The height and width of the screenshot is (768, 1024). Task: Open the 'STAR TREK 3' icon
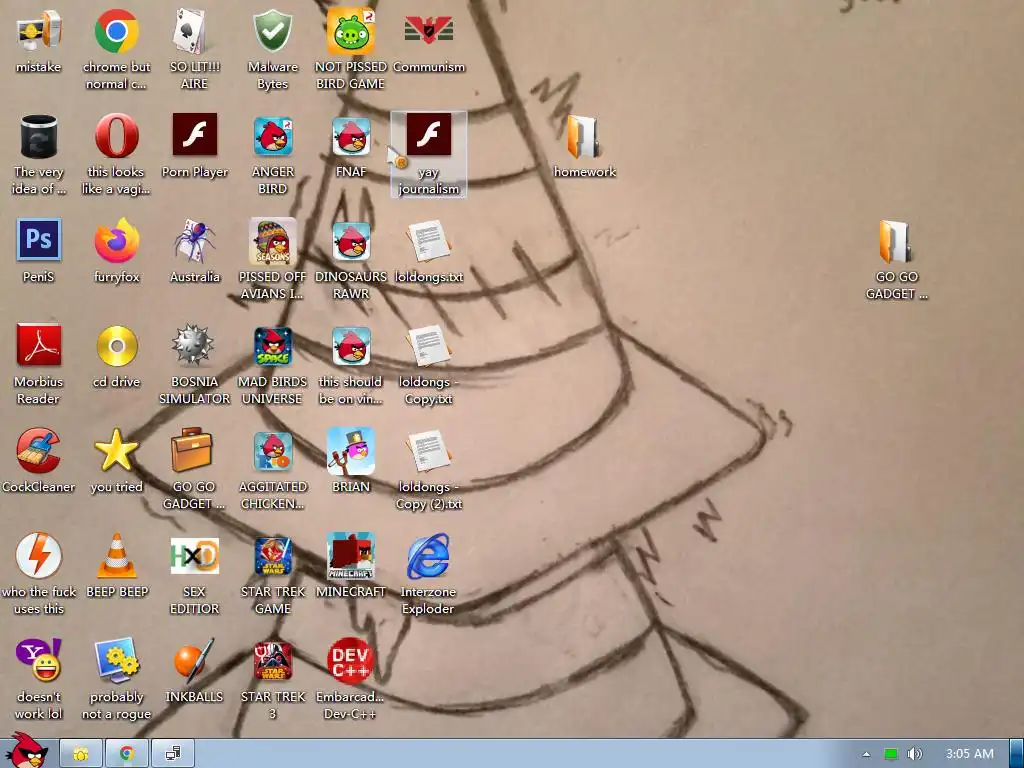point(272,662)
